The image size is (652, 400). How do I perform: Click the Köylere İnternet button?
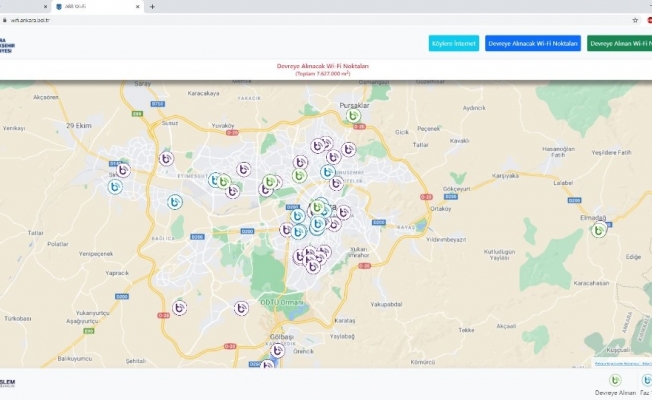(453, 44)
